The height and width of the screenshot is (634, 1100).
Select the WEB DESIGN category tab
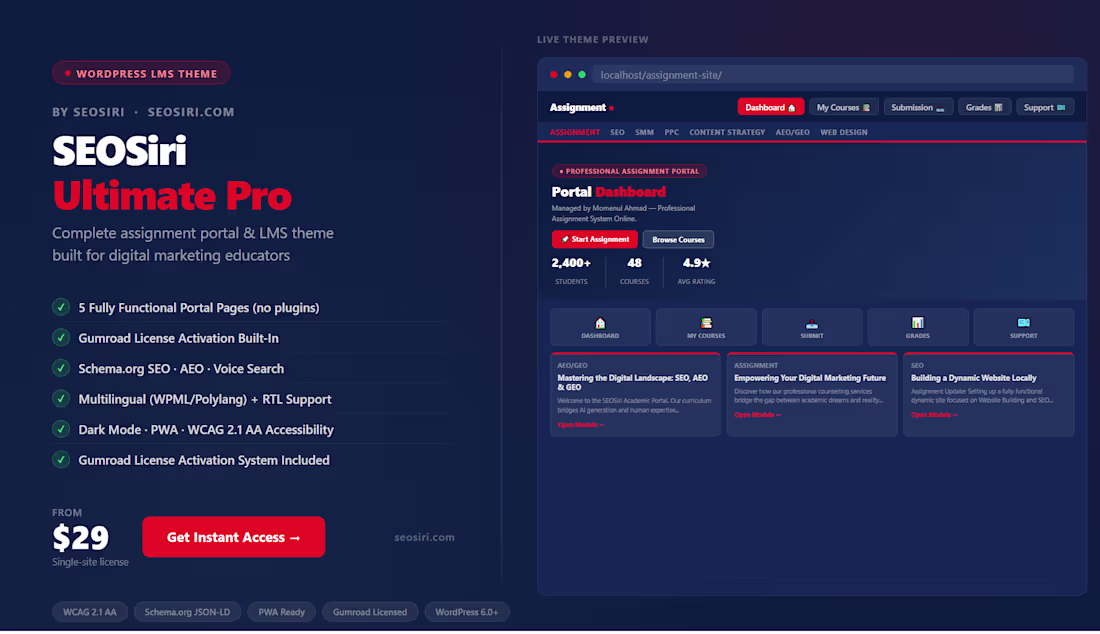[x=844, y=133]
